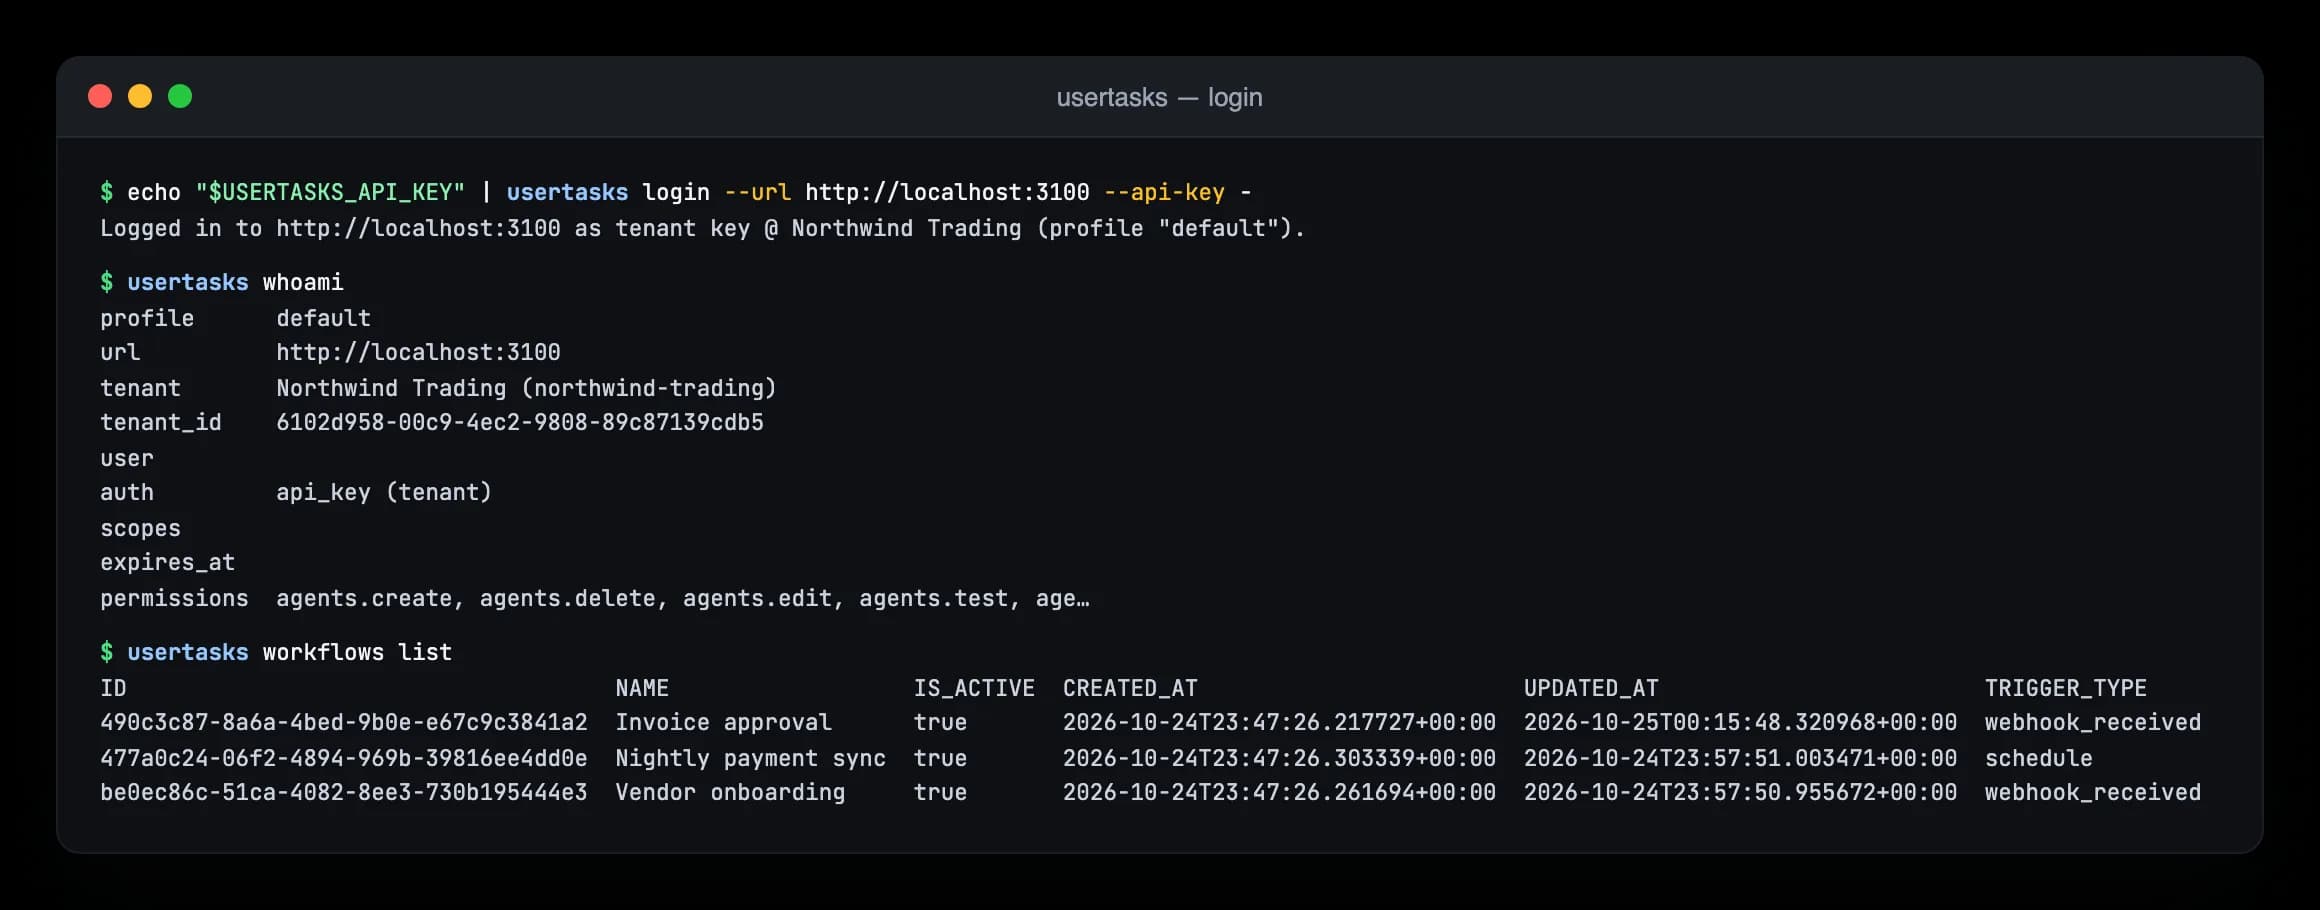Viewport: 2320px width, 910px height.
Task: Minimize the terminal using the yellow button
Action: (x=140, y=96)
